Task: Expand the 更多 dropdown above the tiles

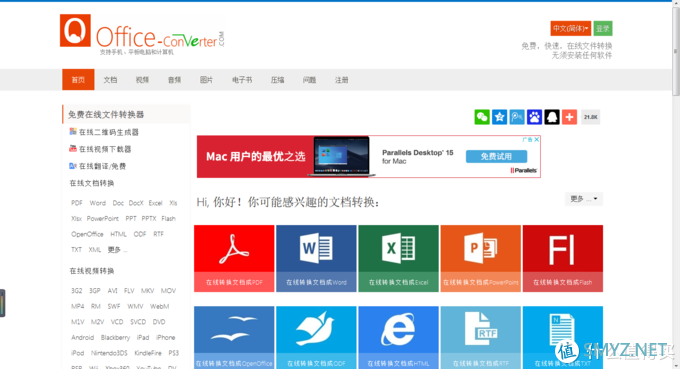Action: point(584,199)
